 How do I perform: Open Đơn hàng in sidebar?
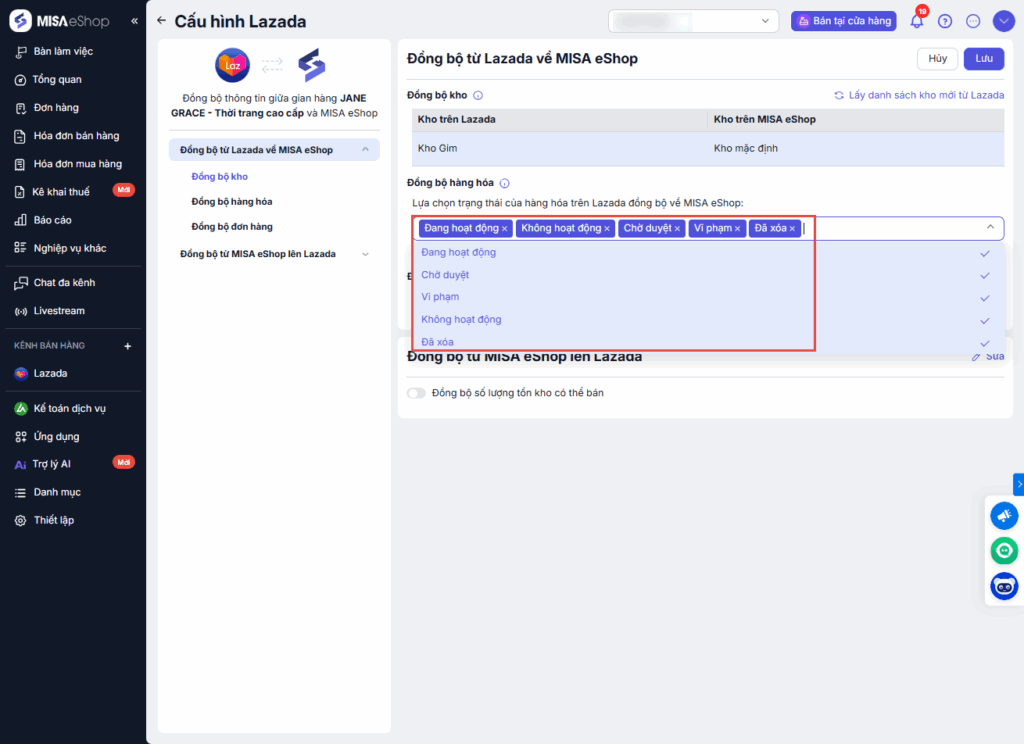pyautogui.click(x=56, y=107)
